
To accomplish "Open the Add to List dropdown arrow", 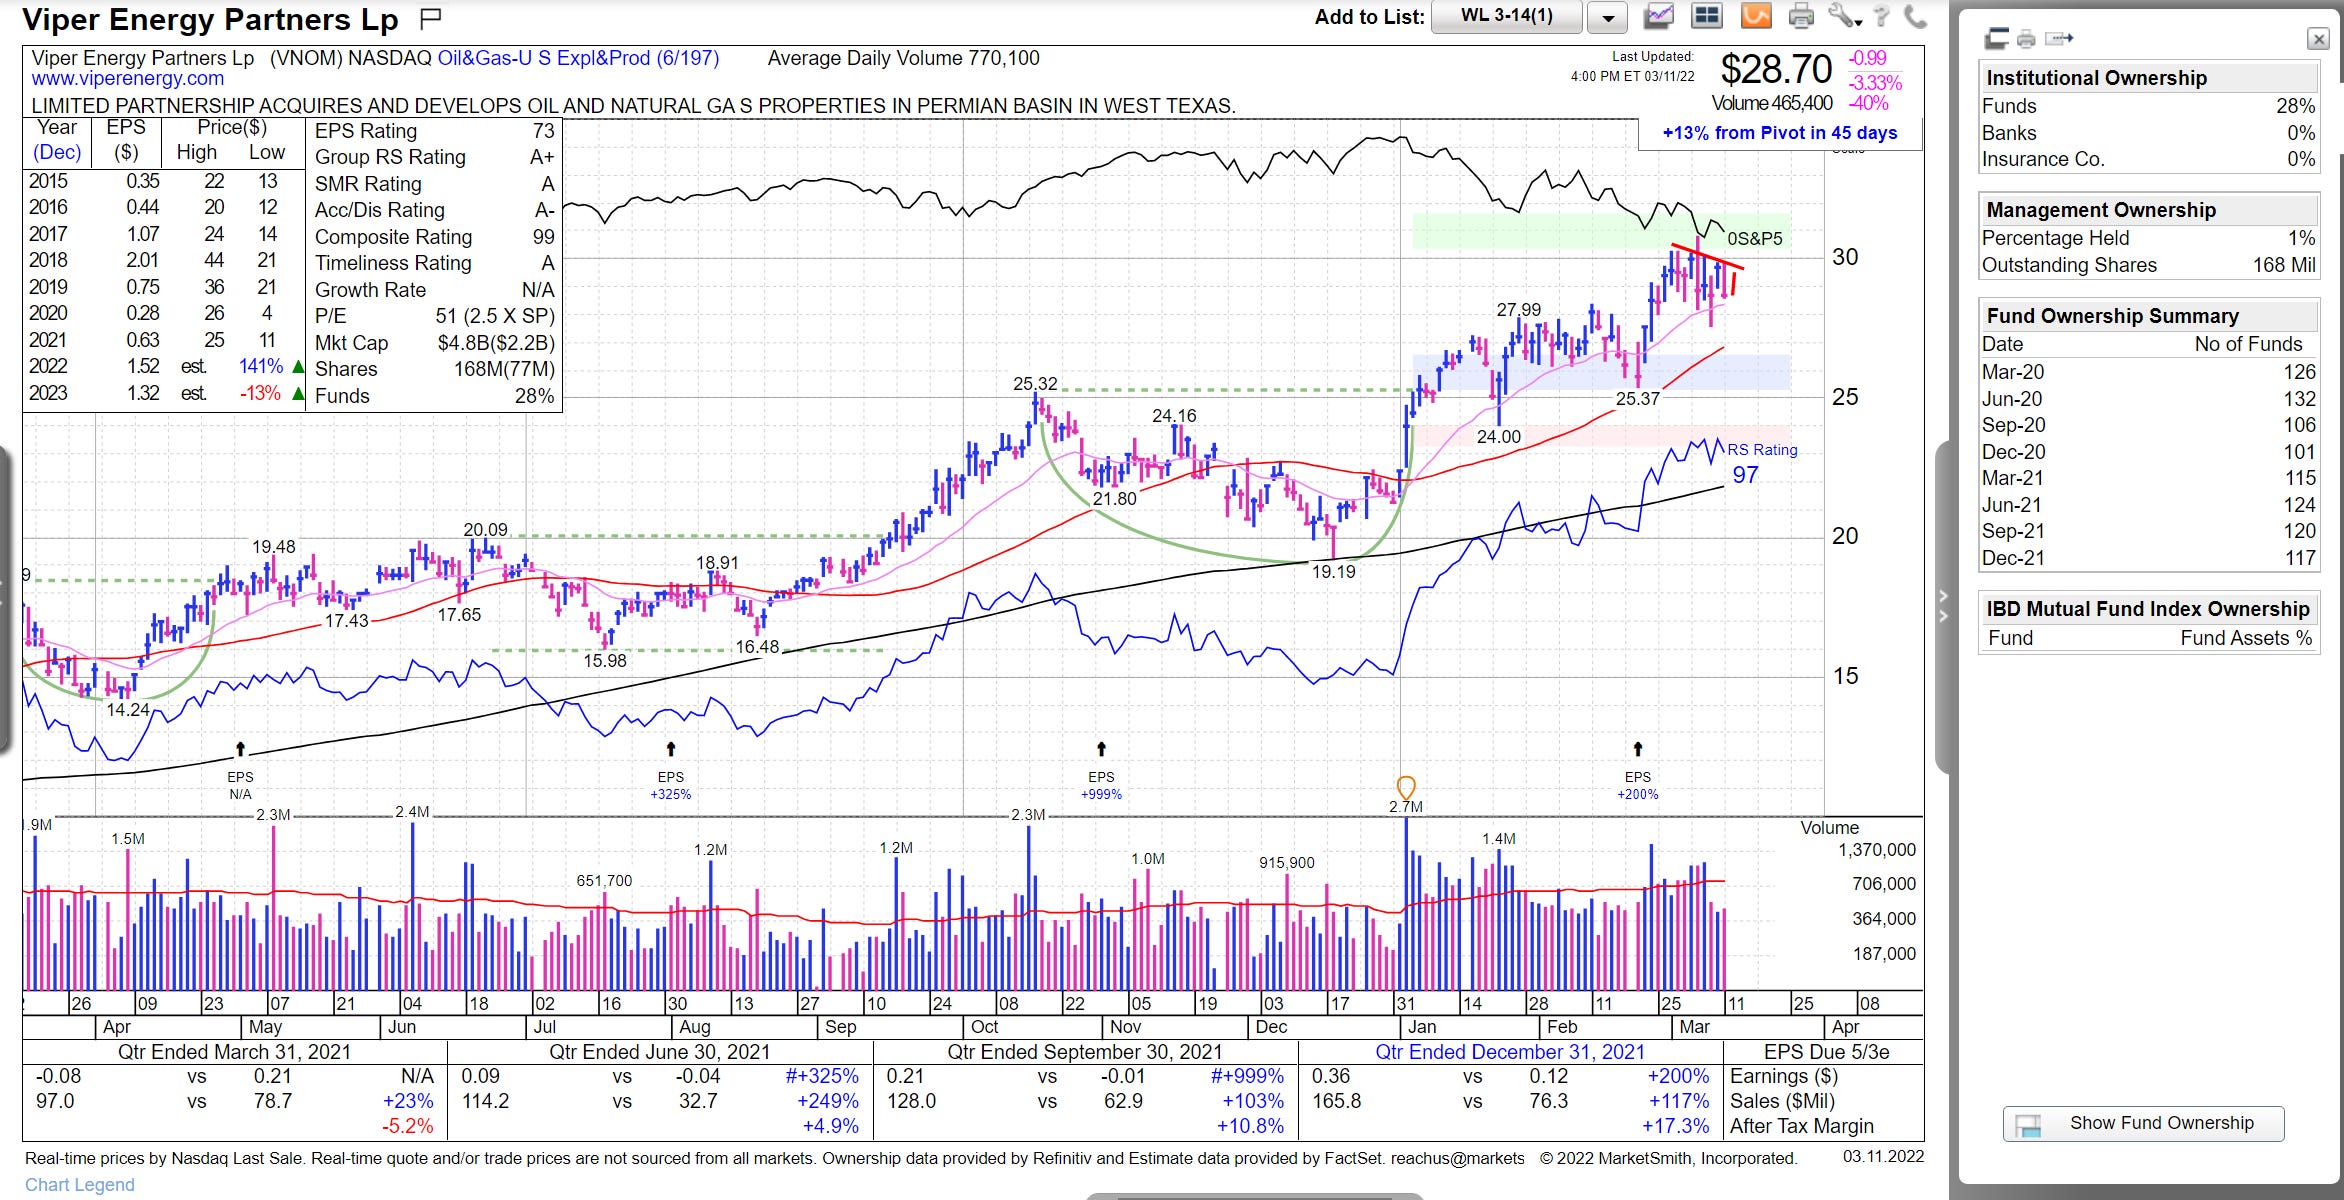I will (1608, 17).
